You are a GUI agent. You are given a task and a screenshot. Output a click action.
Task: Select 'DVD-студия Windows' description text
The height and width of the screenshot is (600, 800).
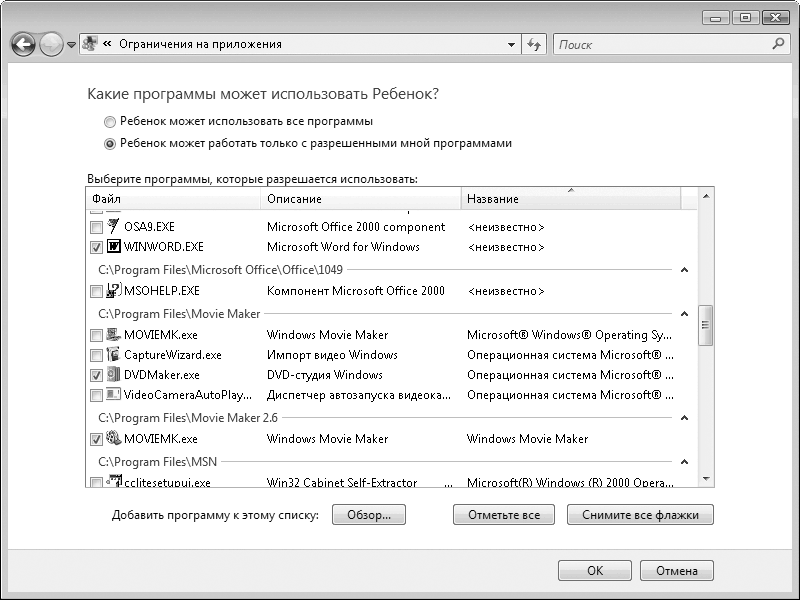tap(324, 375)
